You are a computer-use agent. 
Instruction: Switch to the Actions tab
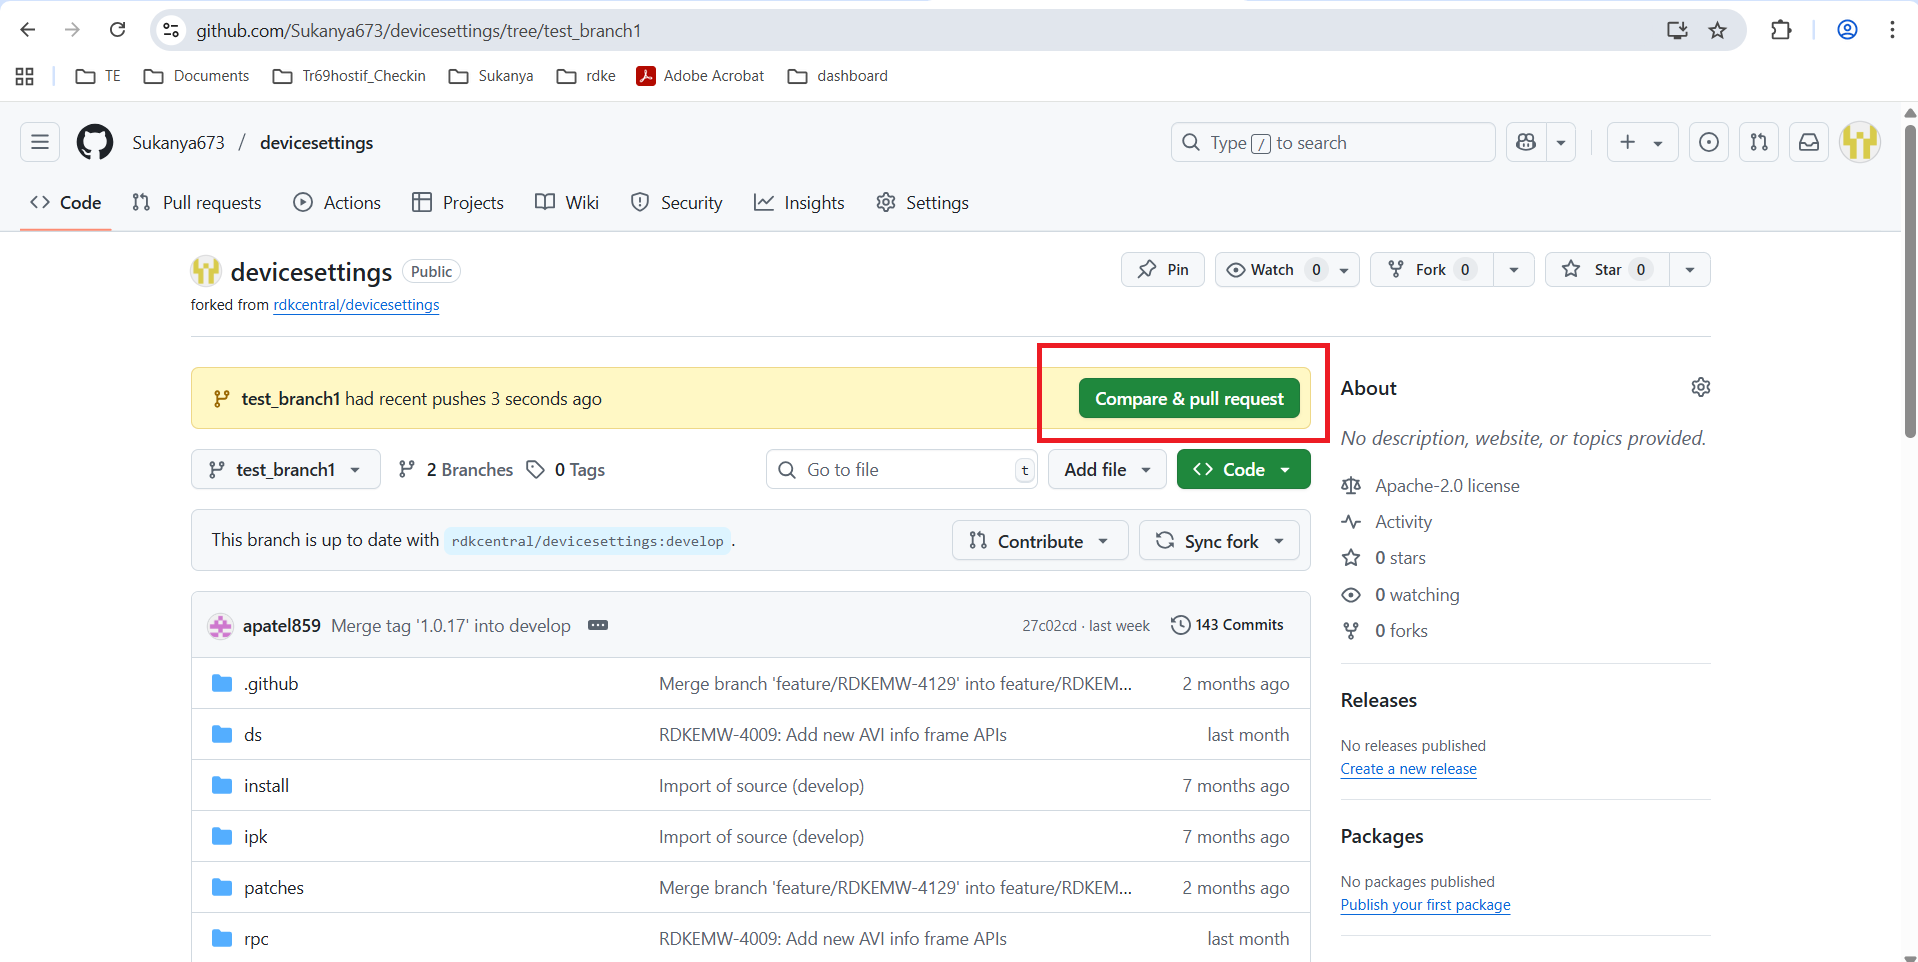[337, 203]
